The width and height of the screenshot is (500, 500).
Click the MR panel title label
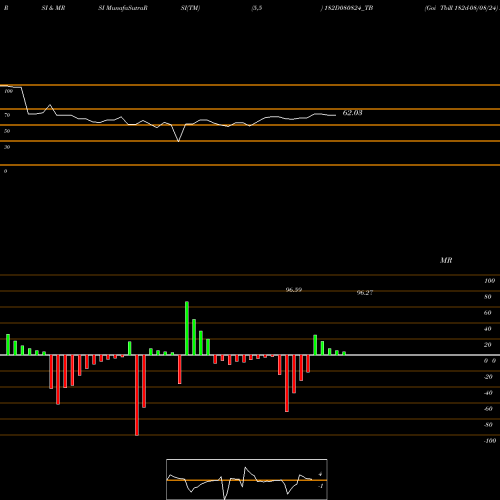coord(446,260)
